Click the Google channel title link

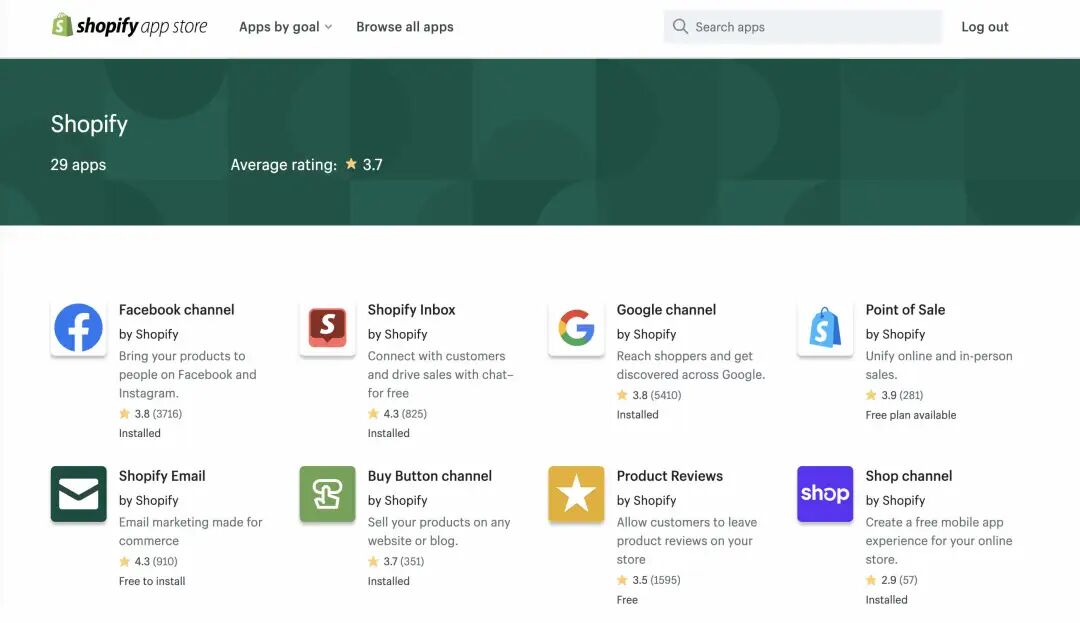click(x=666, y=310)
